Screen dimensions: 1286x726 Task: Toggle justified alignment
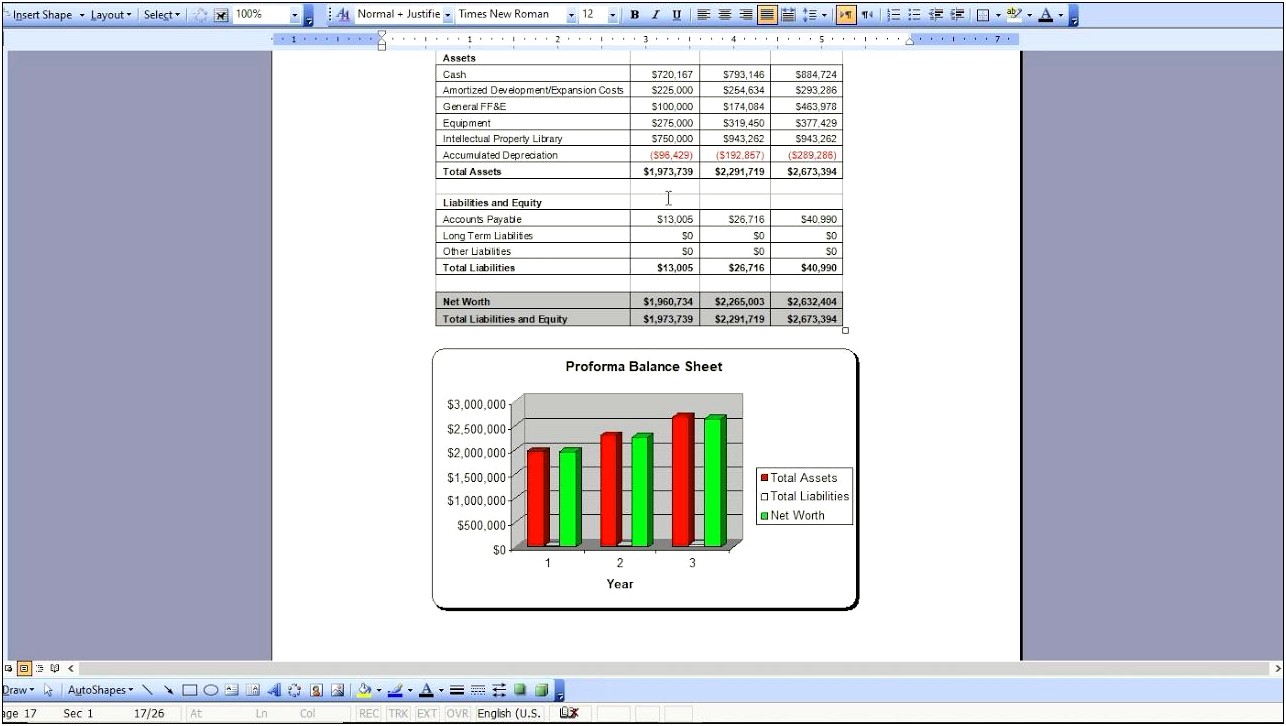coord(767,15)
